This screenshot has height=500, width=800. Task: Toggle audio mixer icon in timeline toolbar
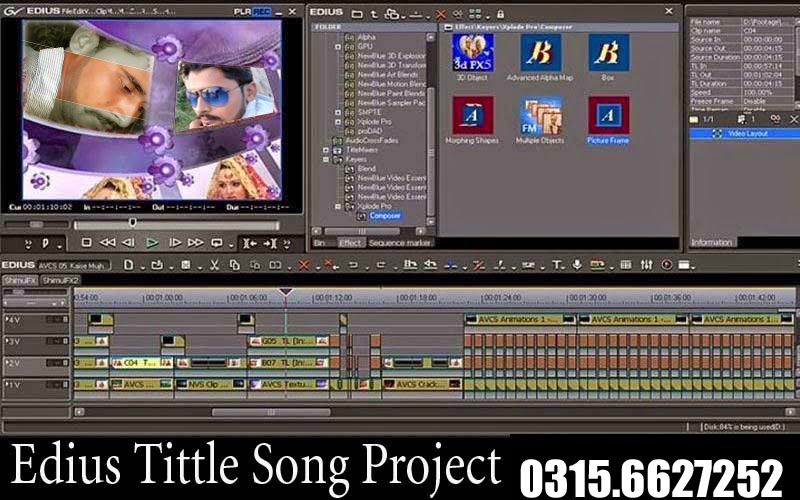pos(646,265)
